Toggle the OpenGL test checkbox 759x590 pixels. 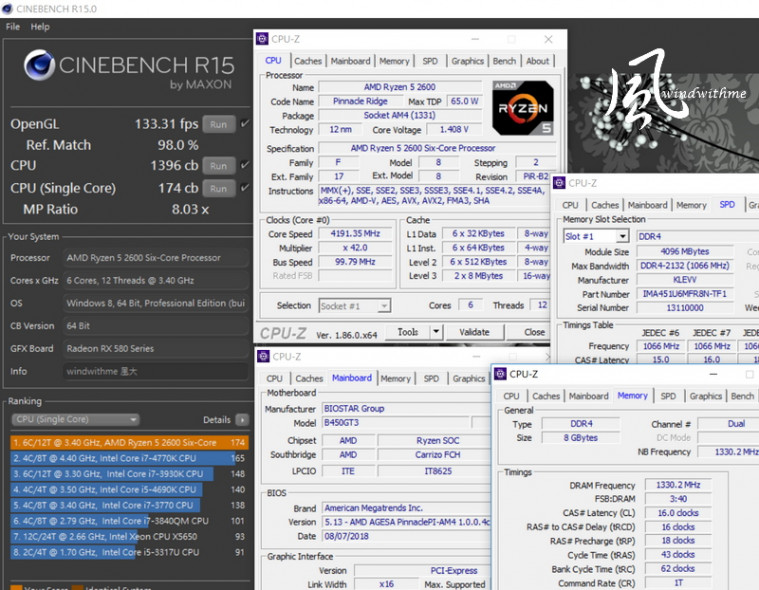click(x=245, y=124)
